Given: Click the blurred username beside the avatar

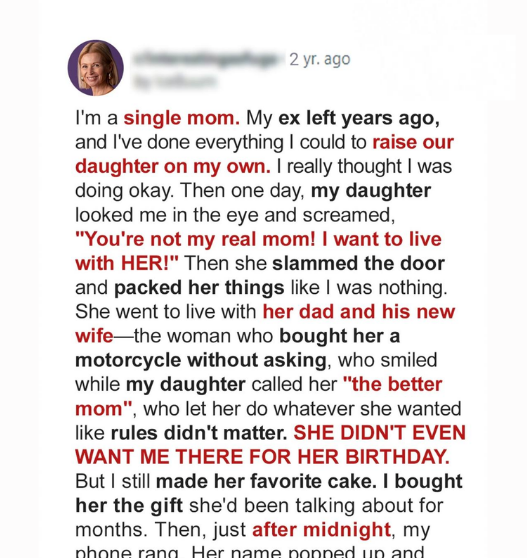Looking at the screenshot, I should (207, 58).
